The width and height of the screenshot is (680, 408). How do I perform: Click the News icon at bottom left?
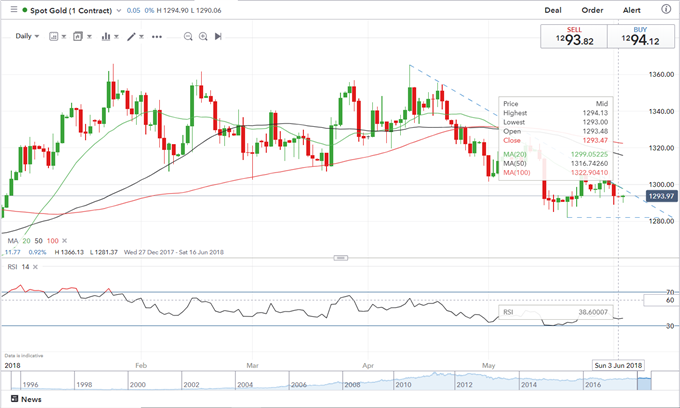tap(14, 399)
